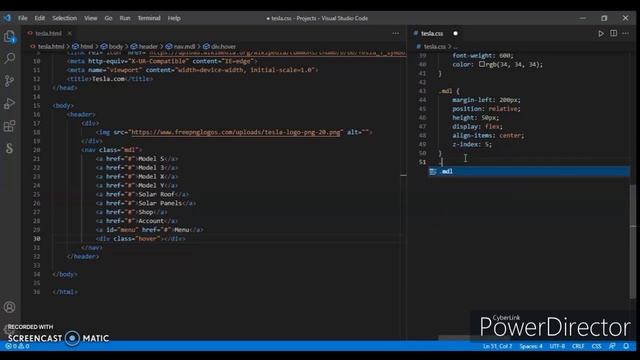This screenshot has width=640, height=360.
Task: Open the Extensions view
Action: pos(9,126)
